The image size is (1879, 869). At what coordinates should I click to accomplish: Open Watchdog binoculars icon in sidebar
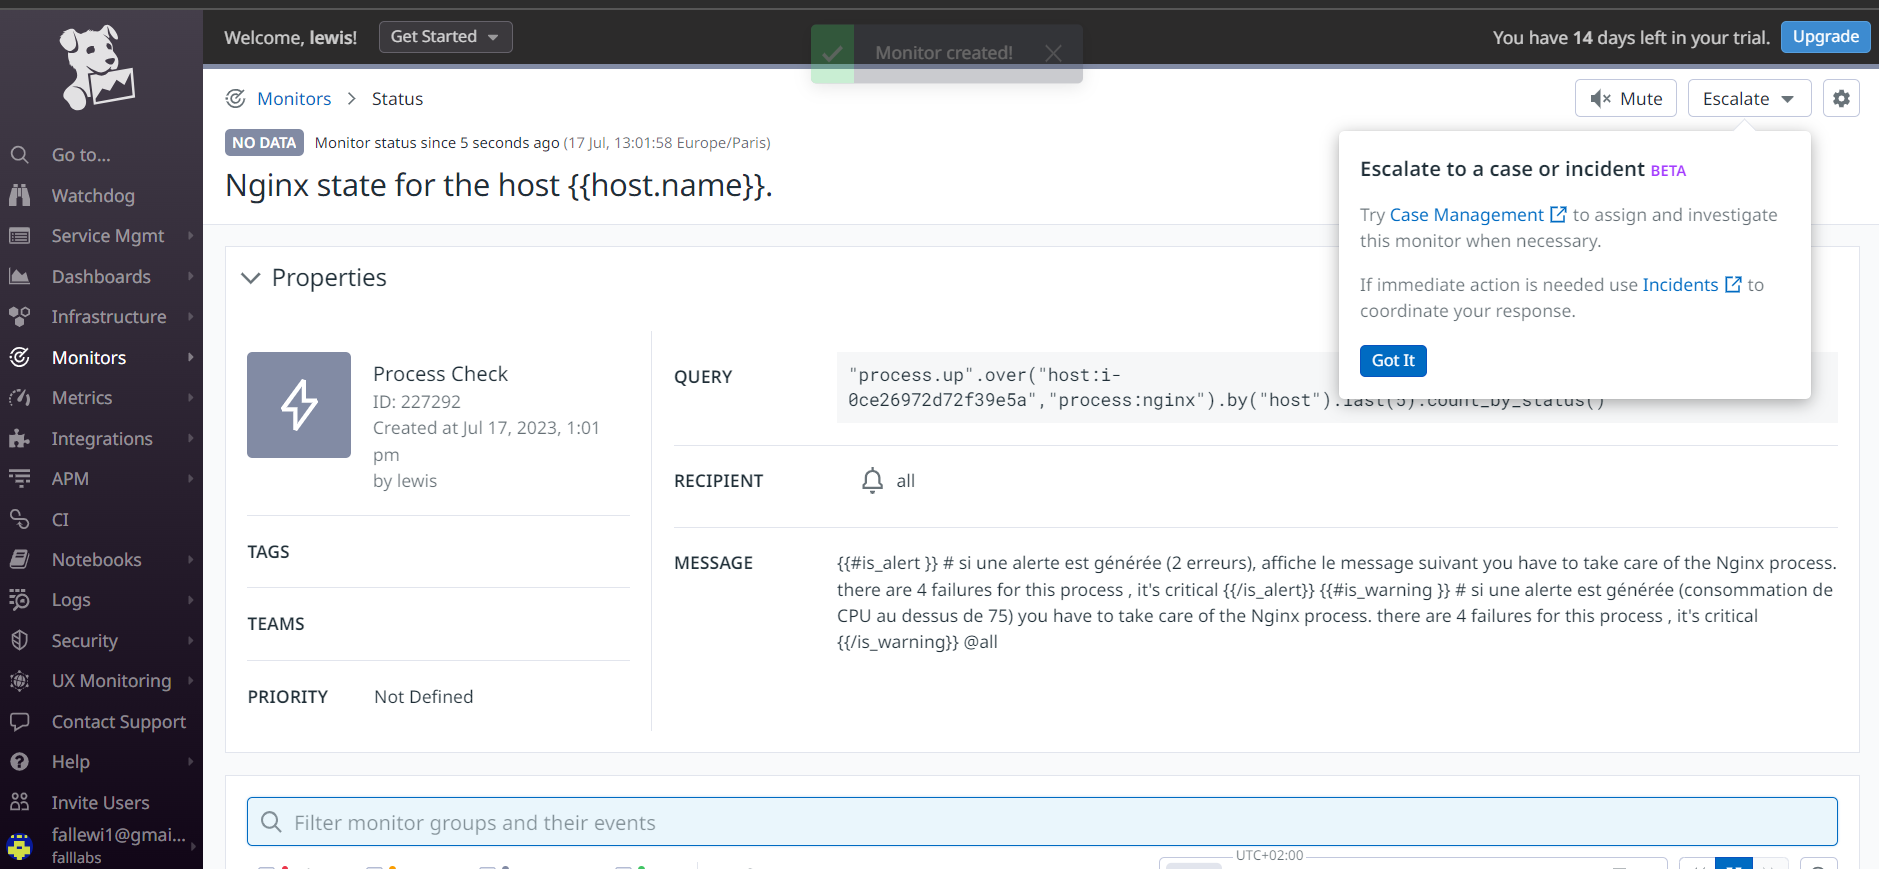coord(19,195)
